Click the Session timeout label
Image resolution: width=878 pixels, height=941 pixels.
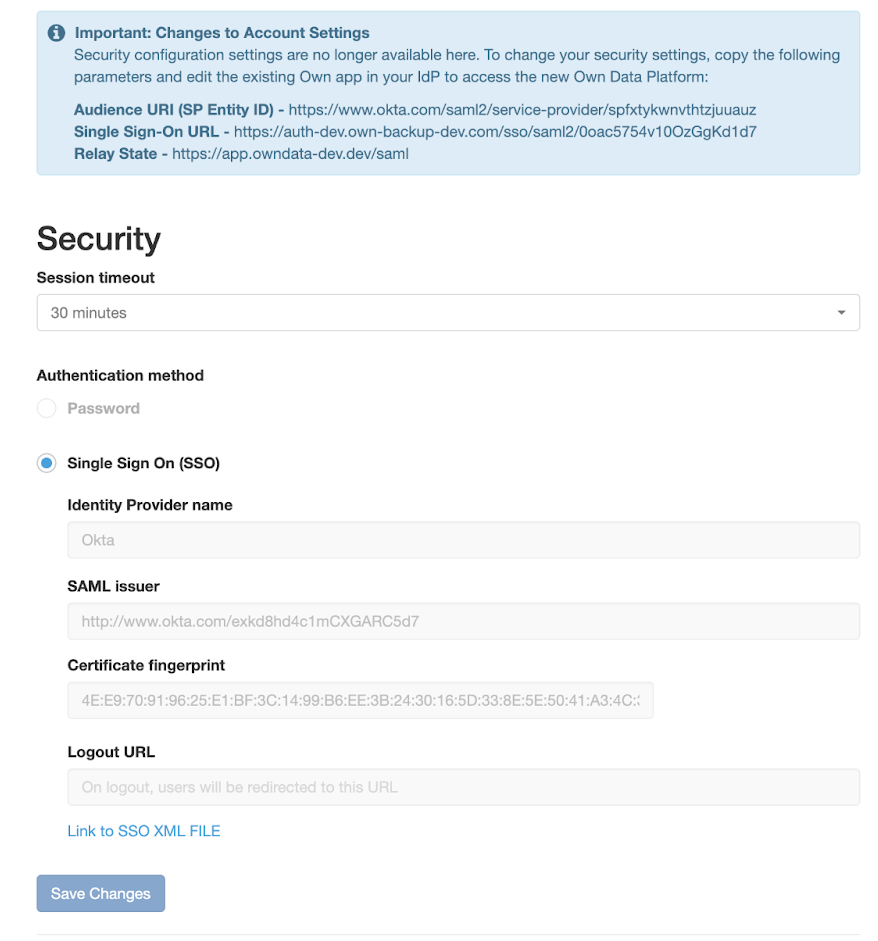pos(94,278)
